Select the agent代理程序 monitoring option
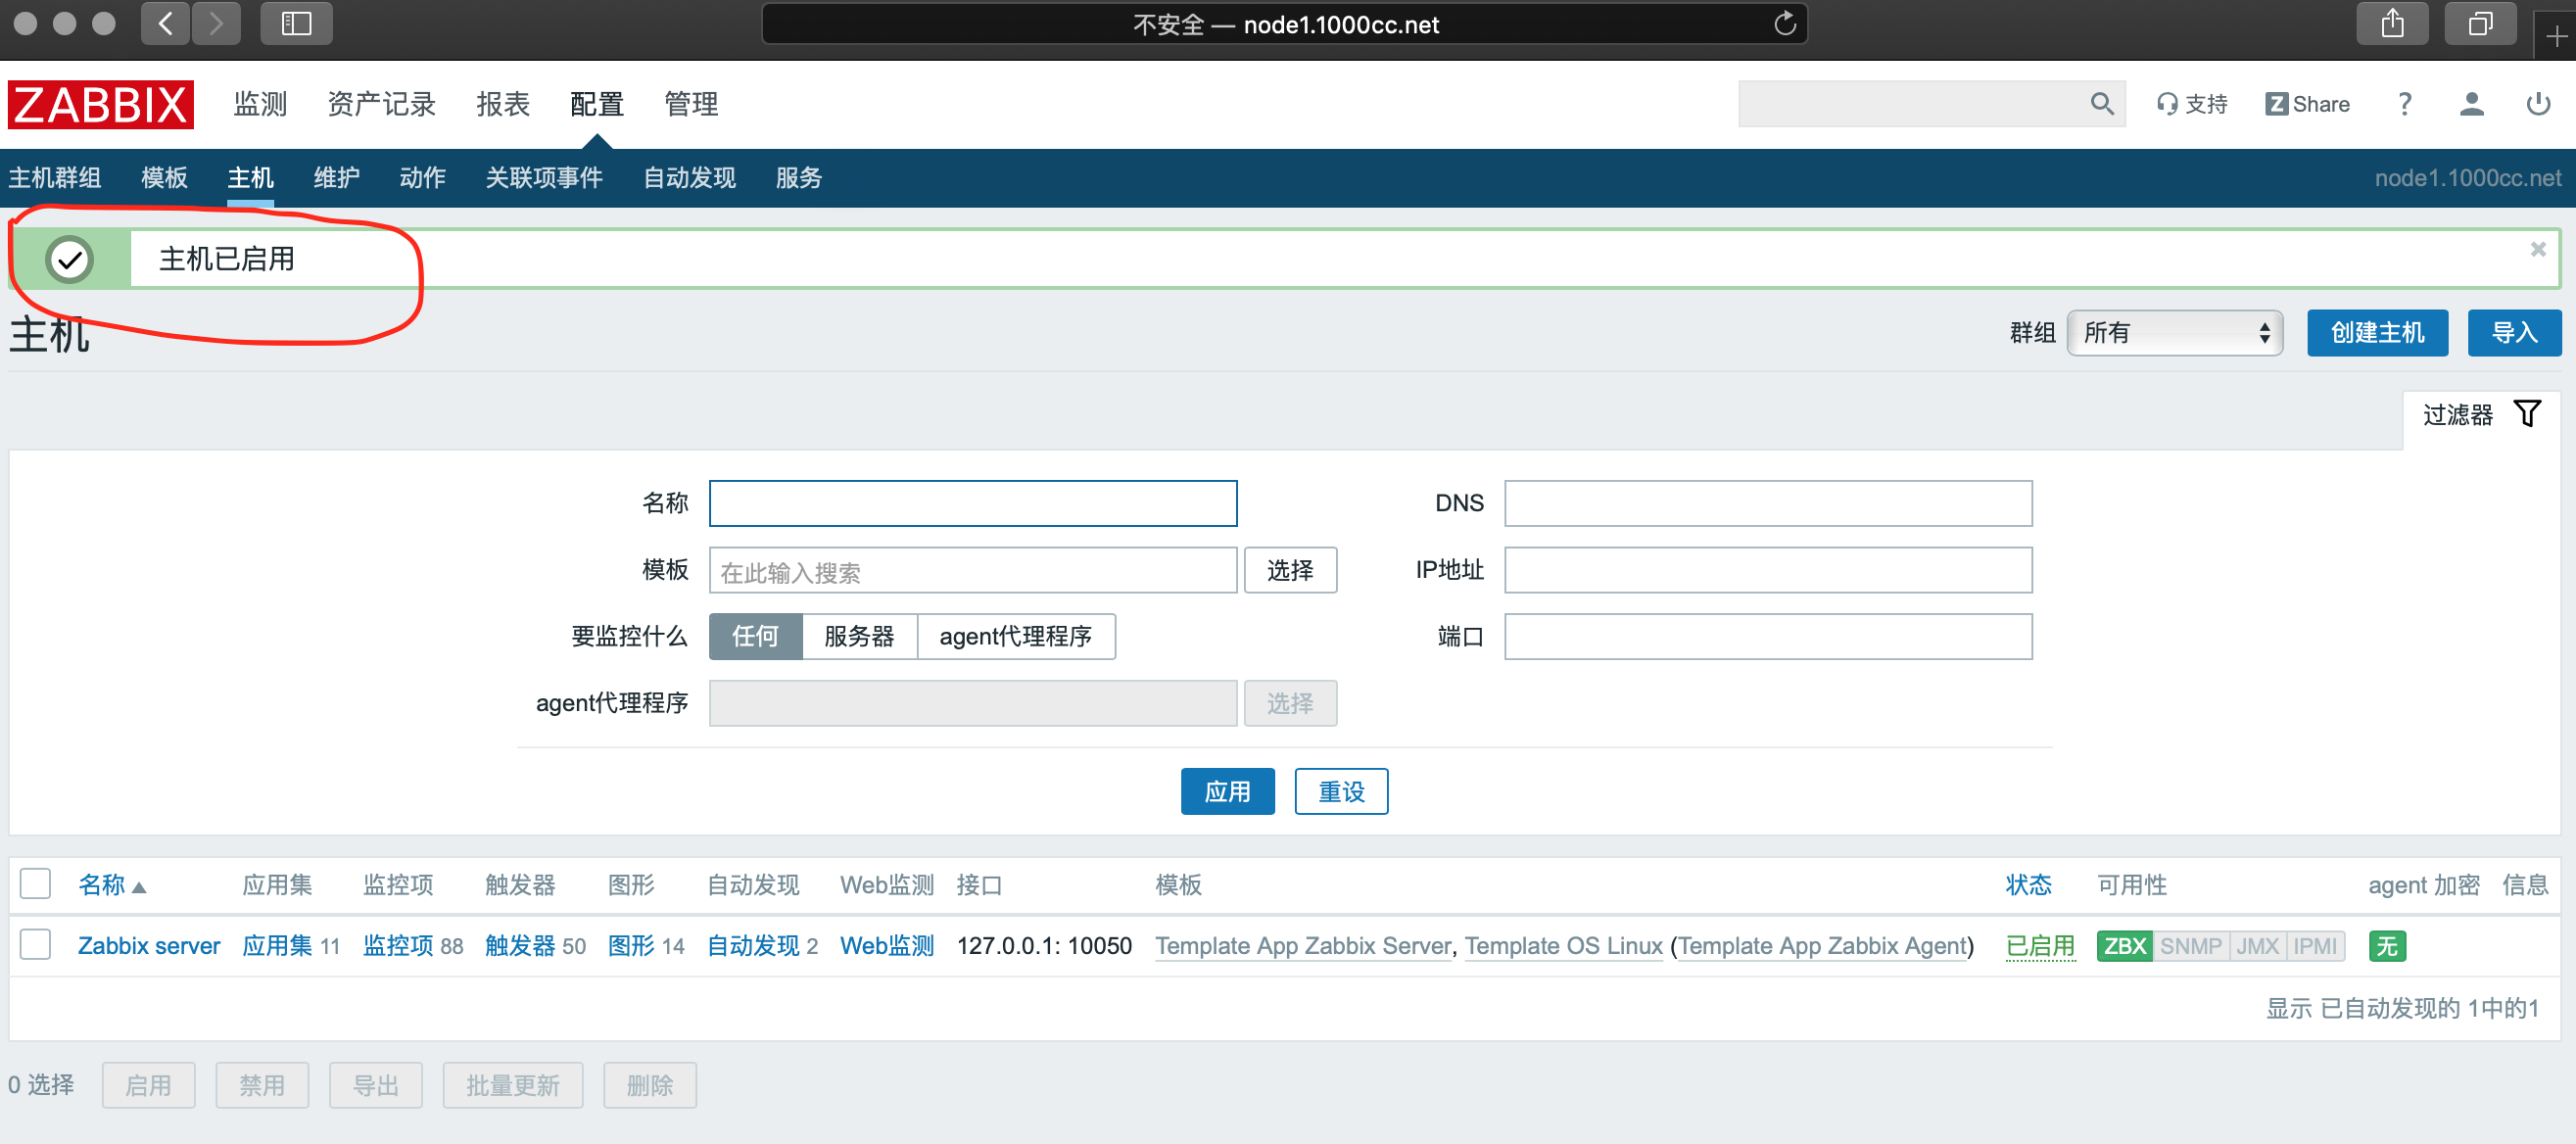 click(1015, 637)
